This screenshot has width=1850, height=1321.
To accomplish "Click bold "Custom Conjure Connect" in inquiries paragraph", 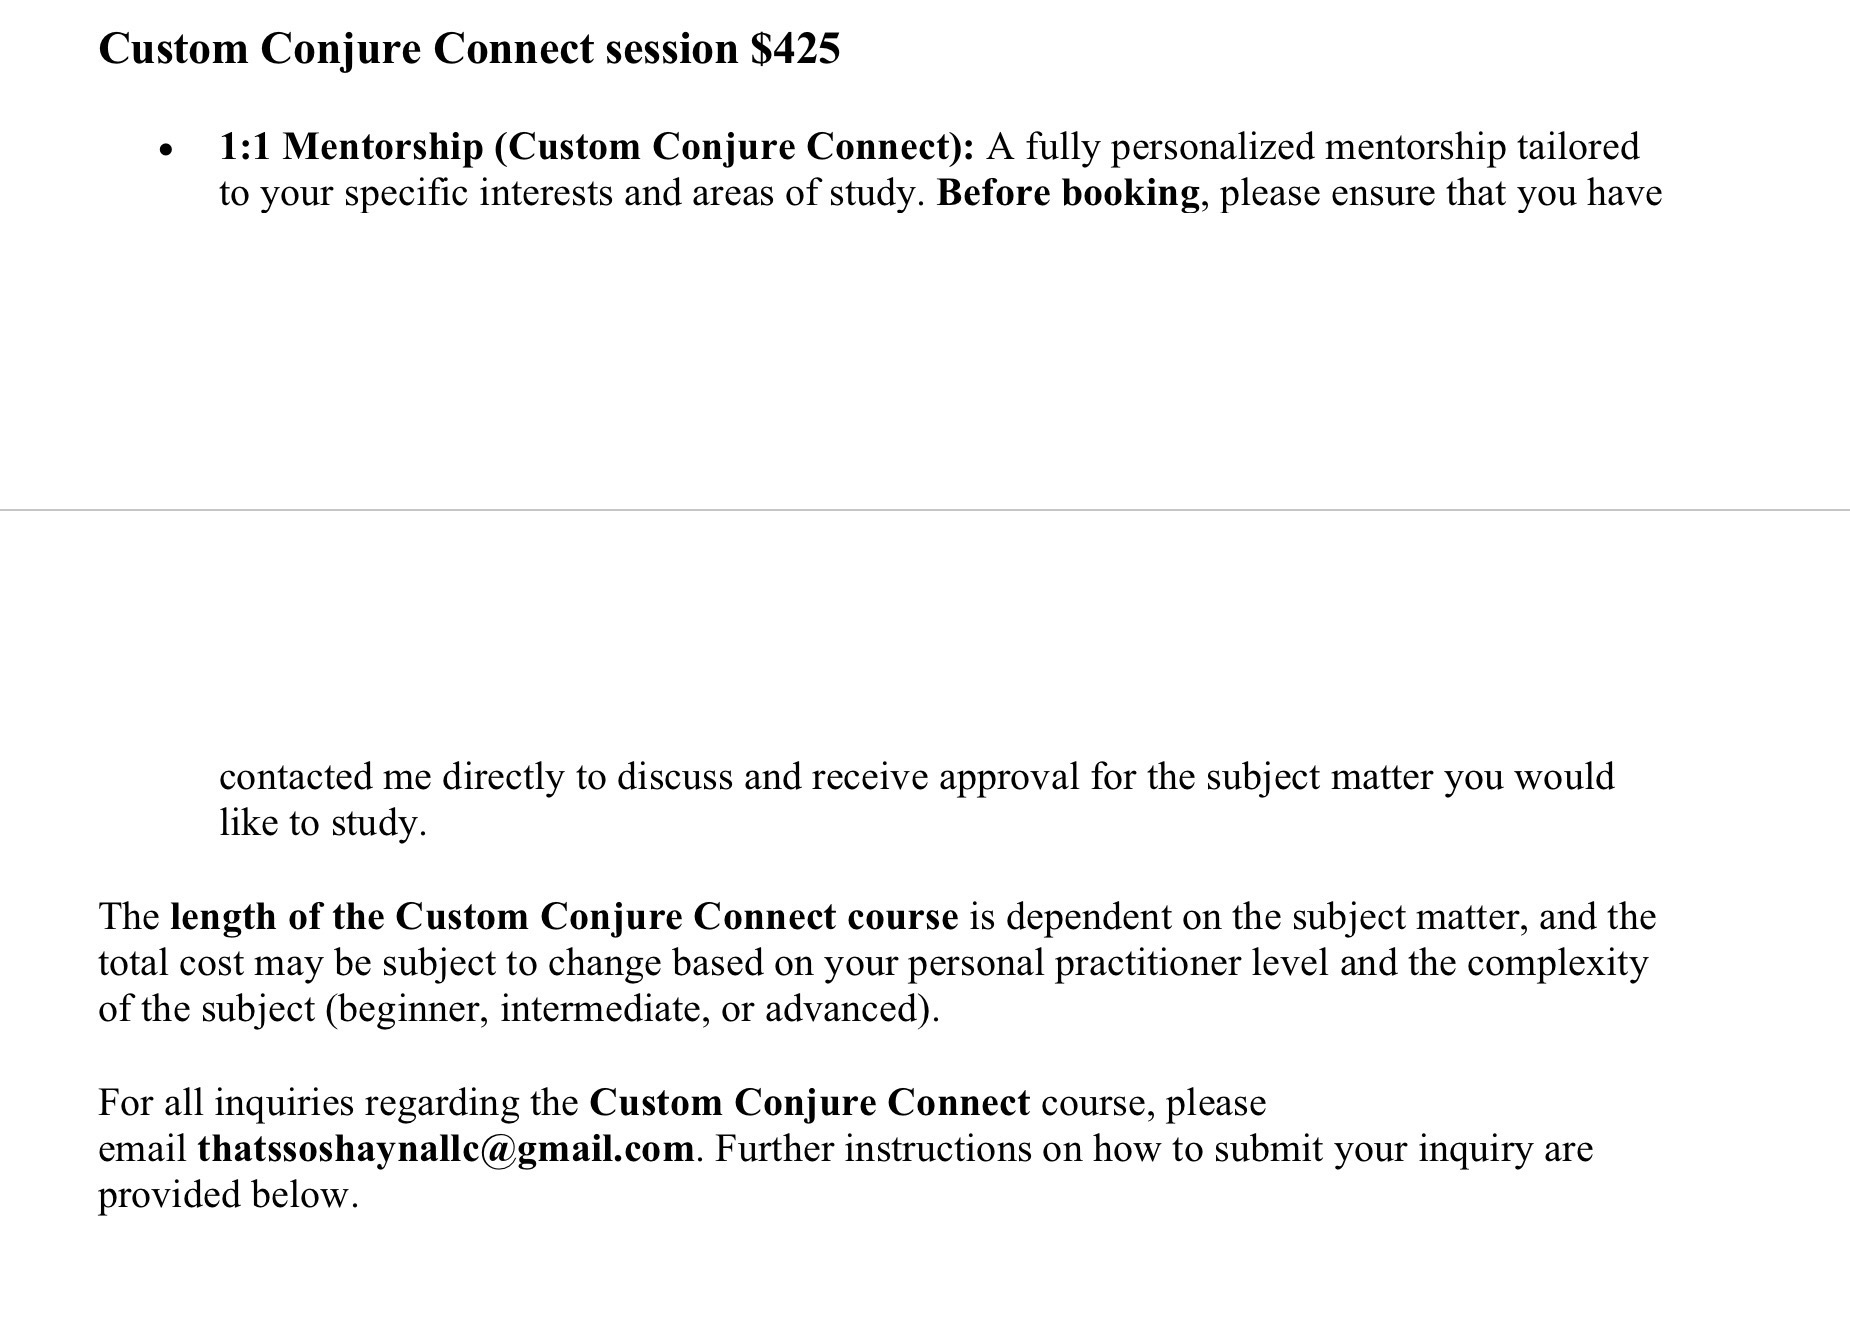I will click(x=809, y=1103).
